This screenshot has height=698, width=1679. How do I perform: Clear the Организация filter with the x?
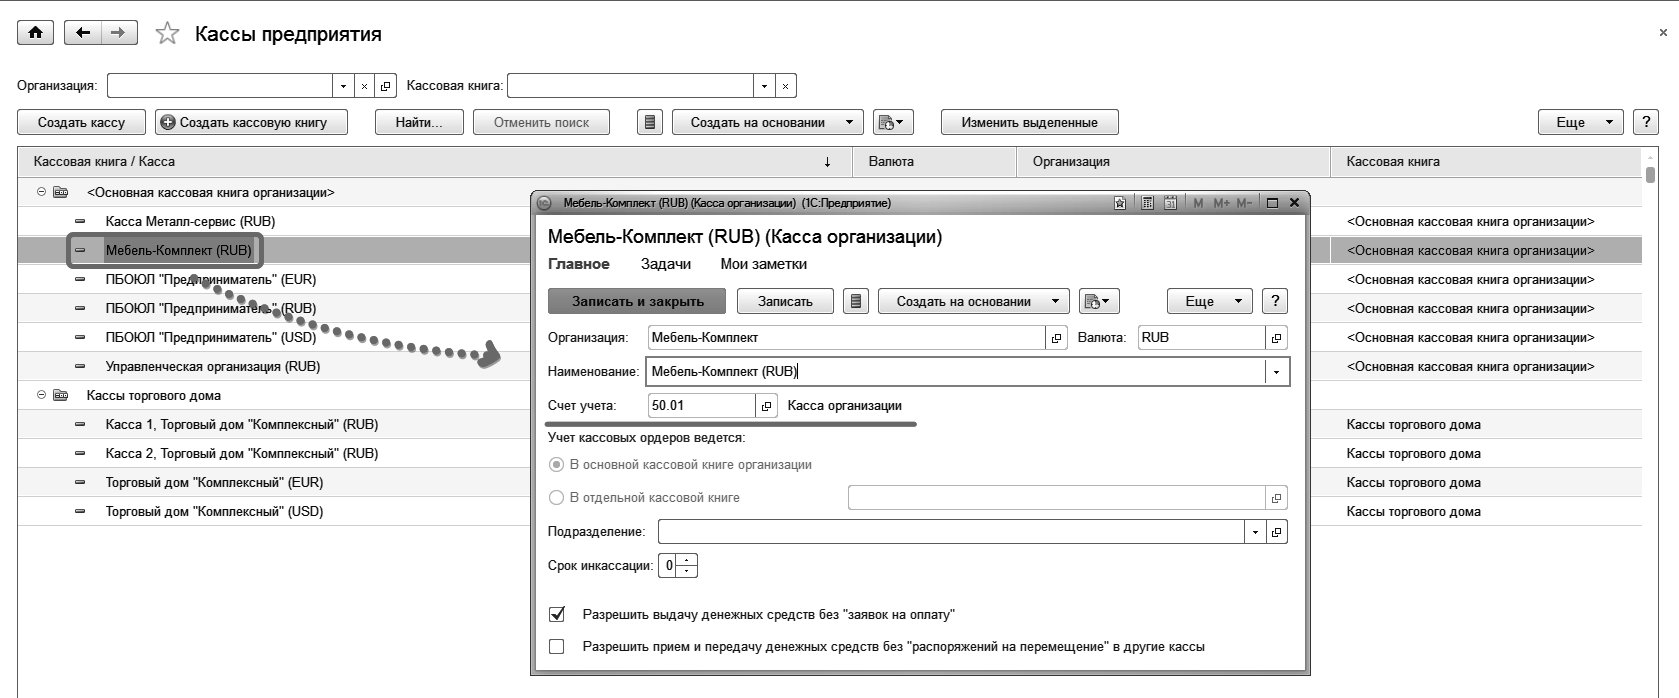pyautogui.click(x=364, y=86)
